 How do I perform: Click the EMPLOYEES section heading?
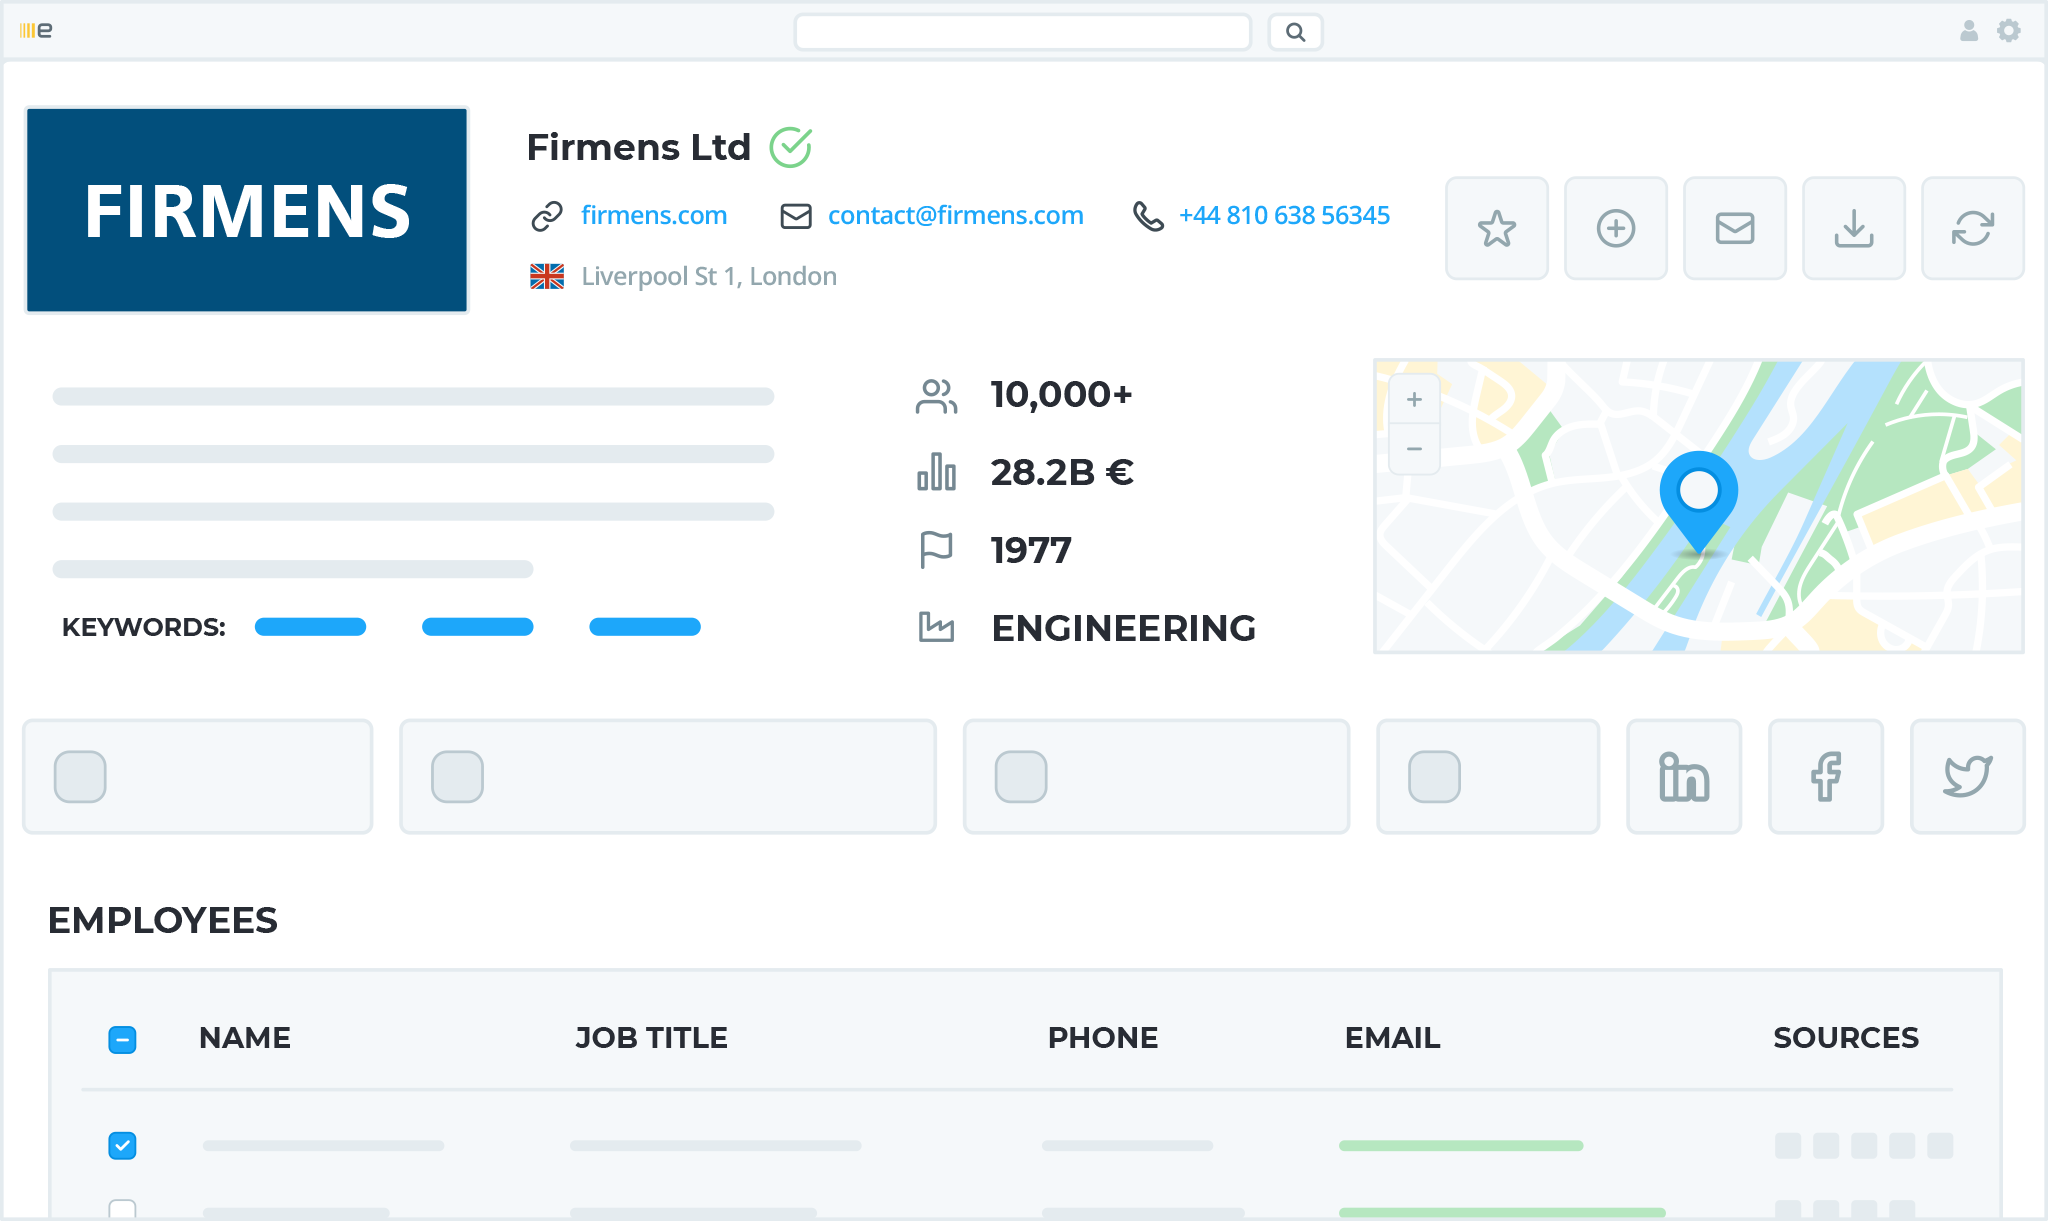(163, 920)
